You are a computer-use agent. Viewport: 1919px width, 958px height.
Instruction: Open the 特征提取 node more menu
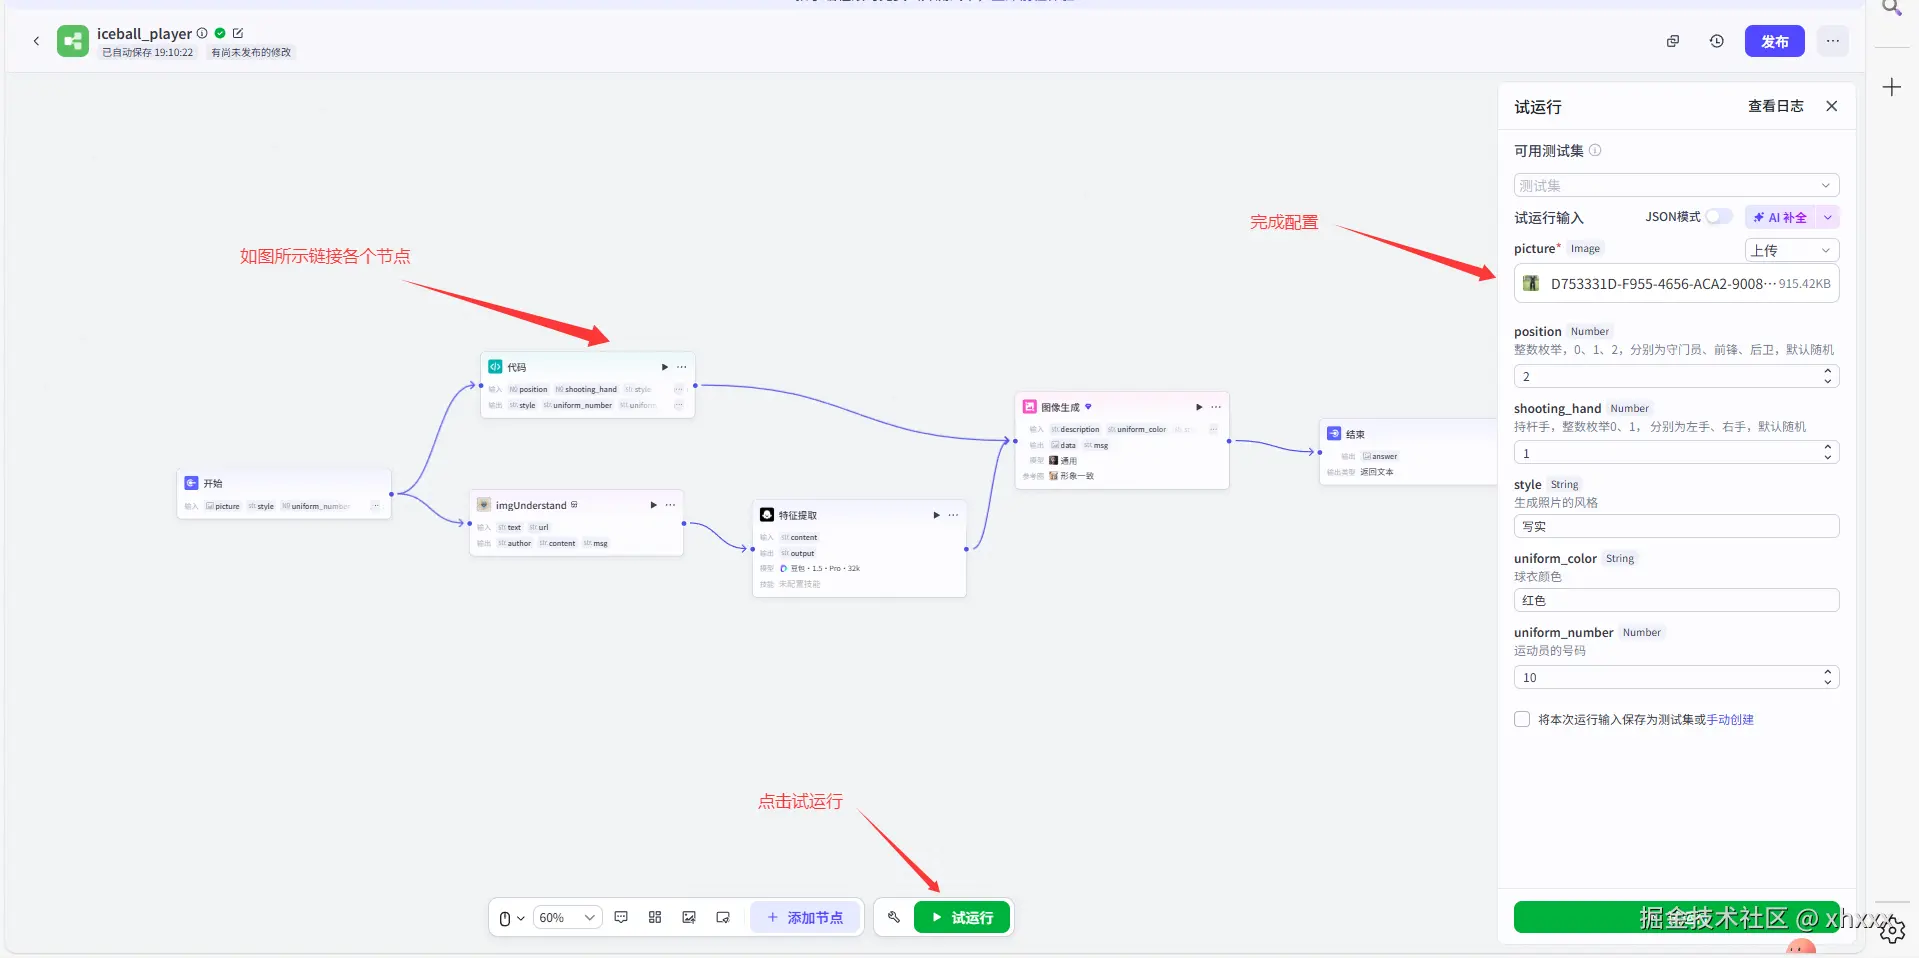click(954, 515)
